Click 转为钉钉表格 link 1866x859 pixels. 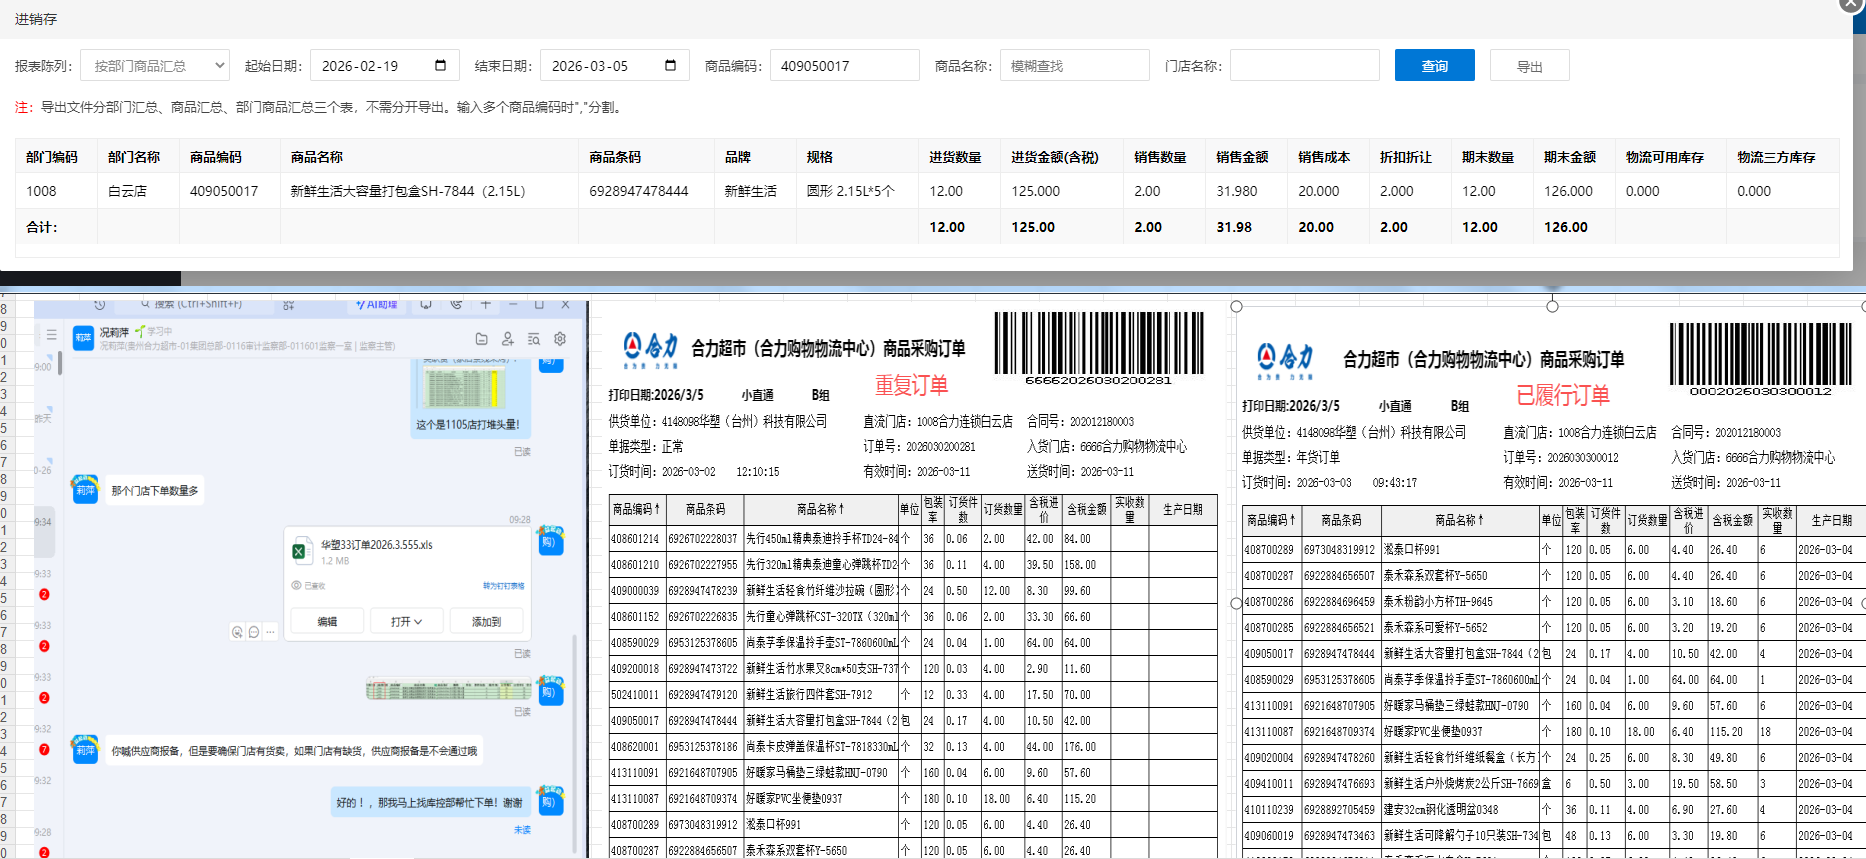(503, 586)
